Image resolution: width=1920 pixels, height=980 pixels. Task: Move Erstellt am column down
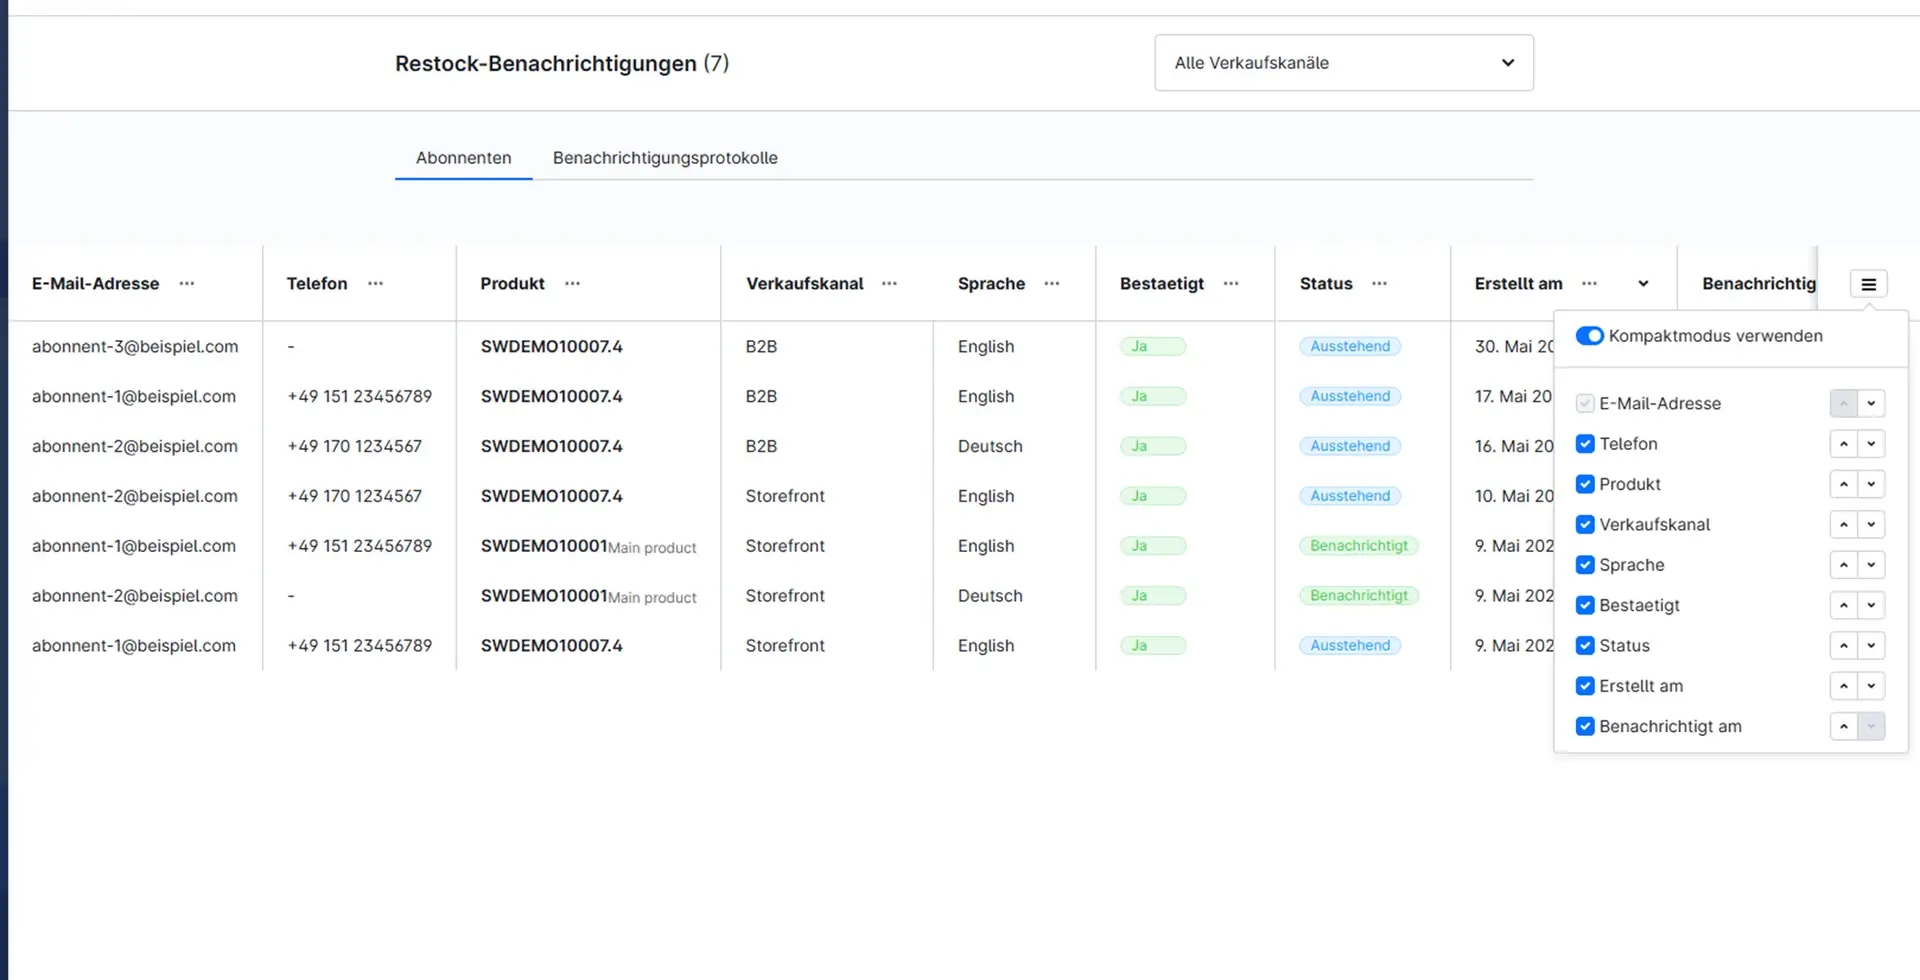1871,686
